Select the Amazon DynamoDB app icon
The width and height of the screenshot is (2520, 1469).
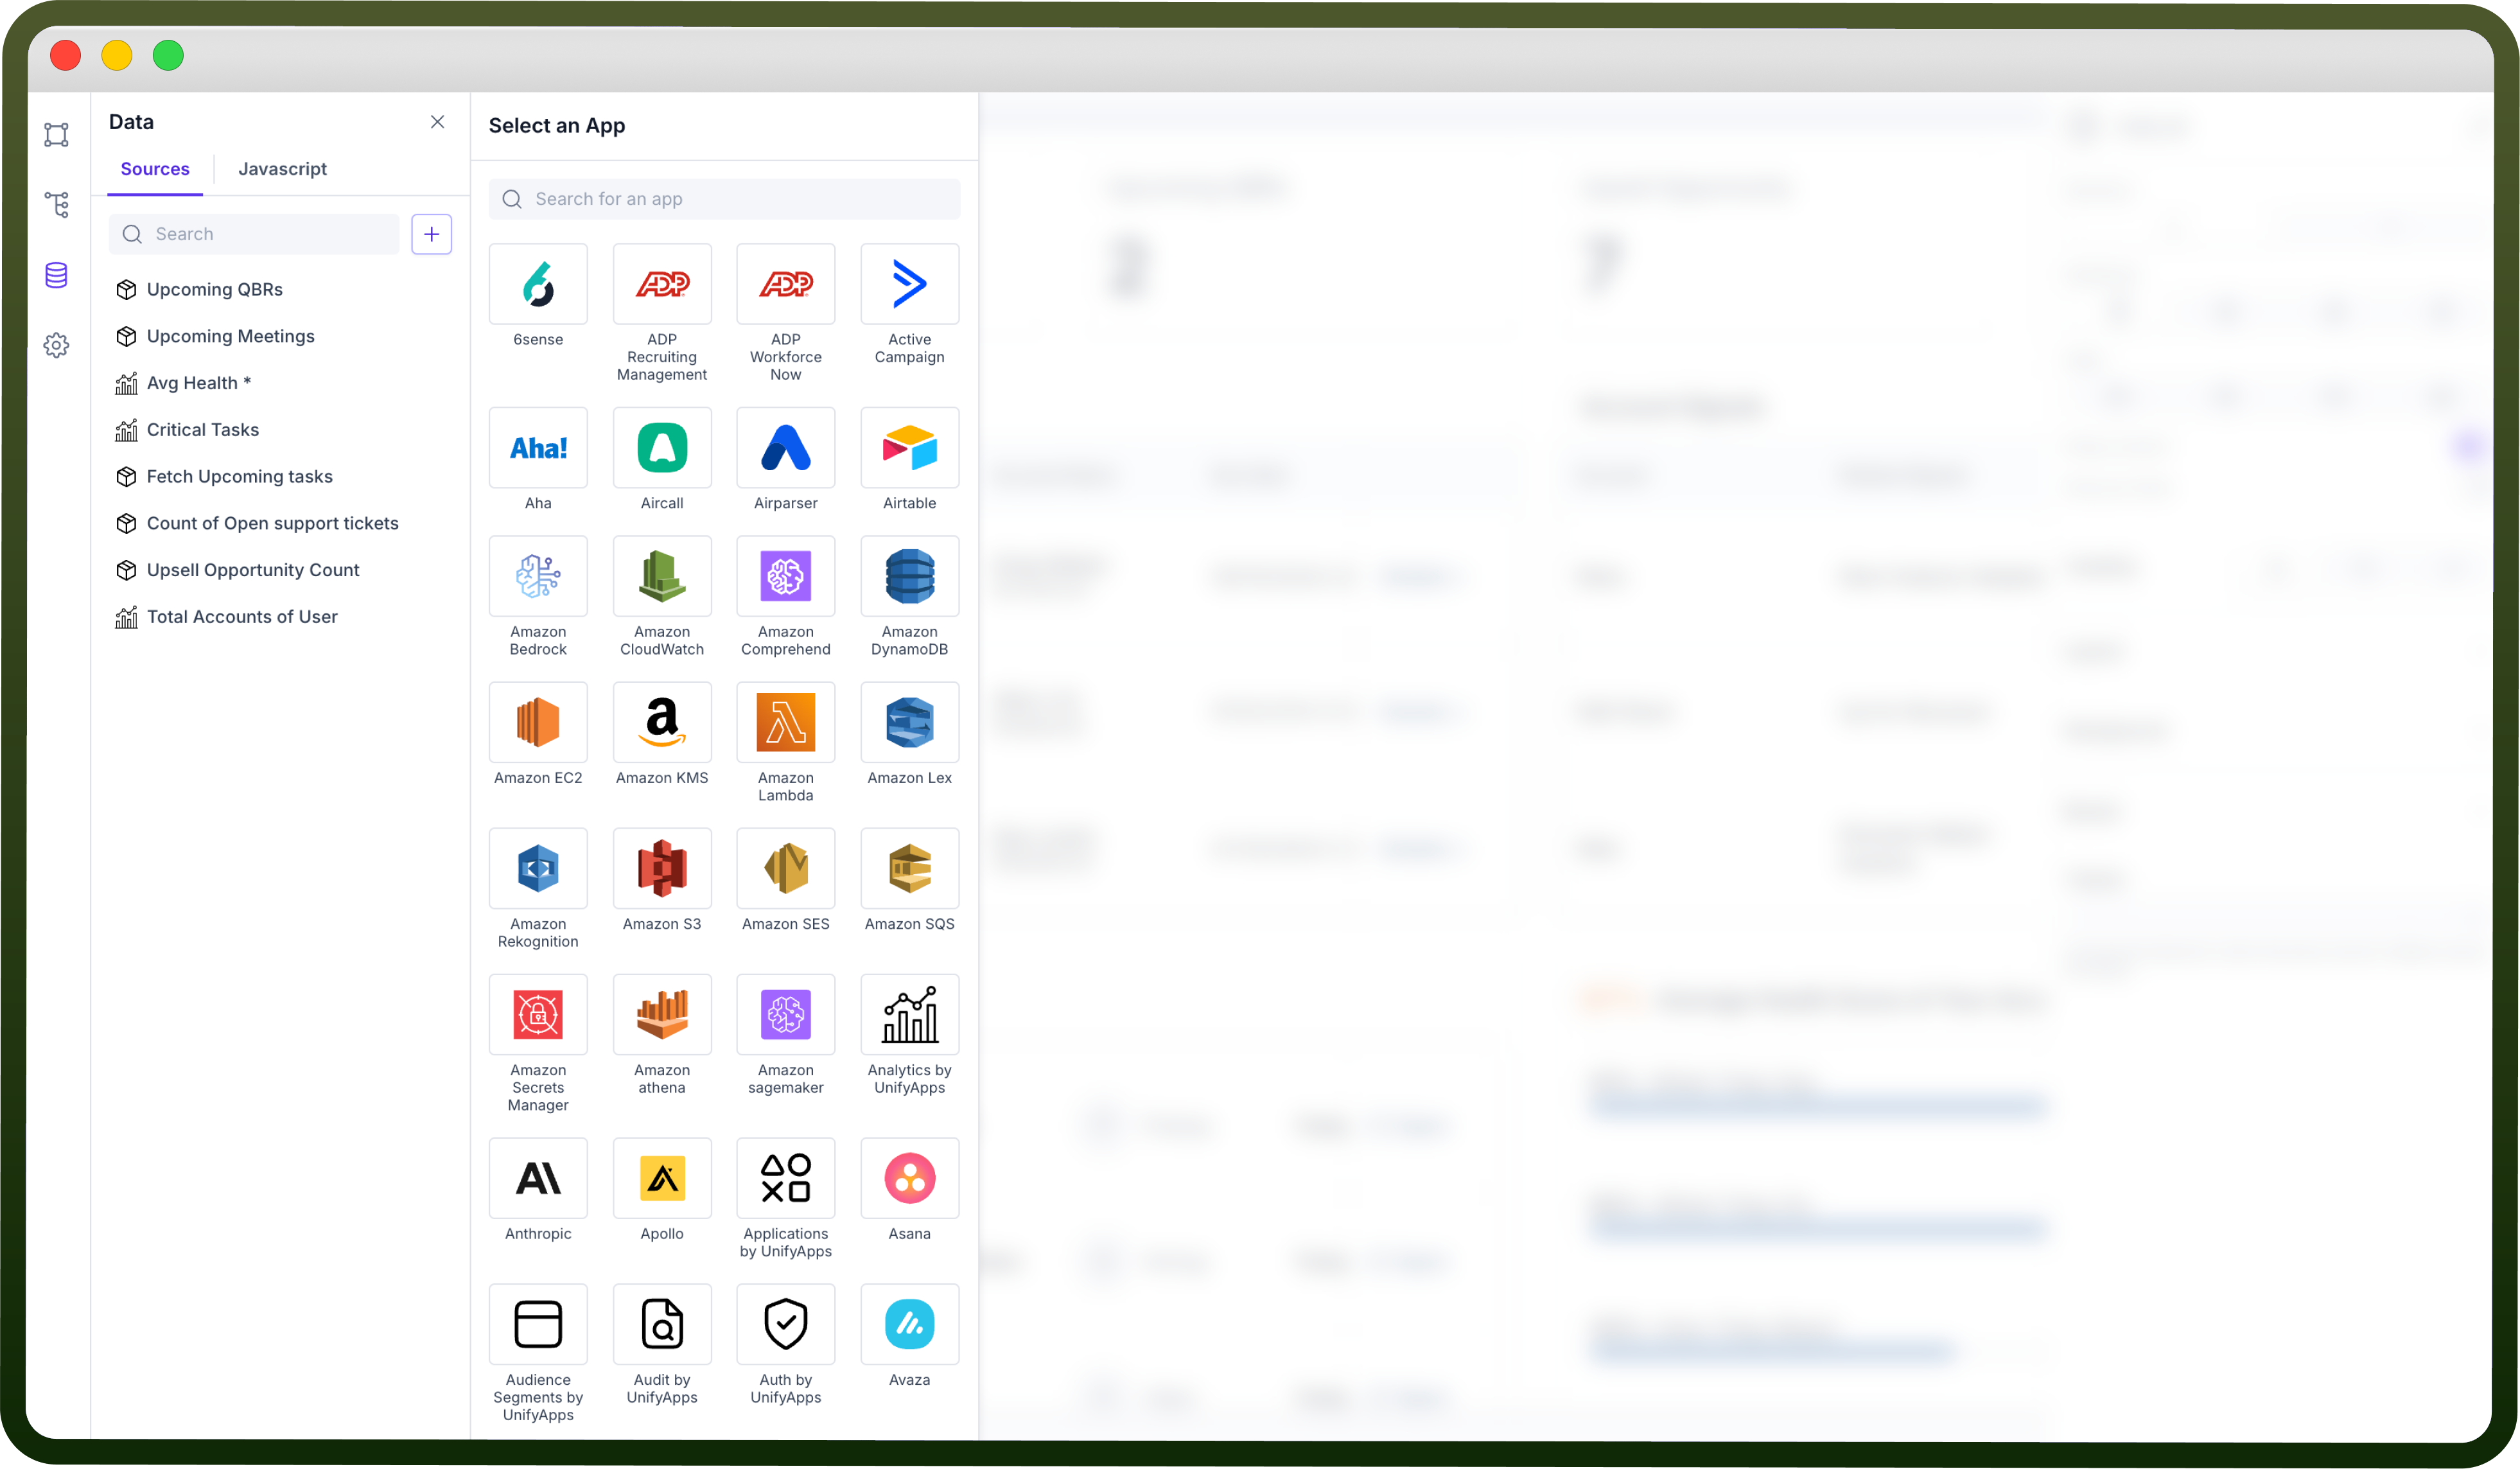[x=910, y=576]
